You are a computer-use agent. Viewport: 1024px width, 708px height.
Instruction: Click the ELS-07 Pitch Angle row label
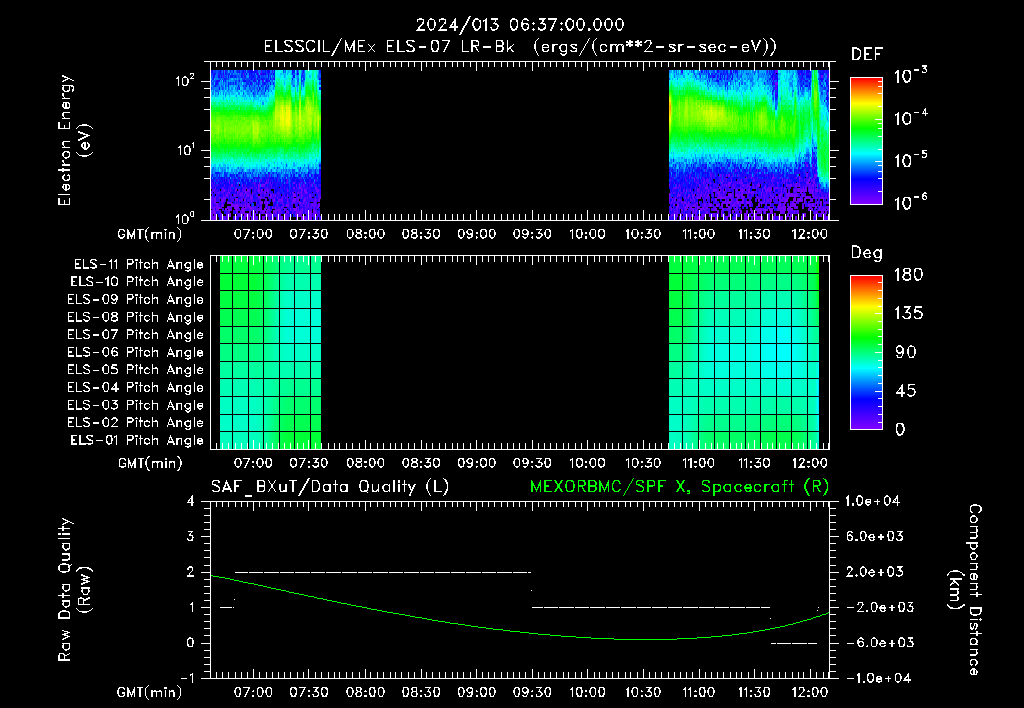pyautogui.click(x=135, y=334)
